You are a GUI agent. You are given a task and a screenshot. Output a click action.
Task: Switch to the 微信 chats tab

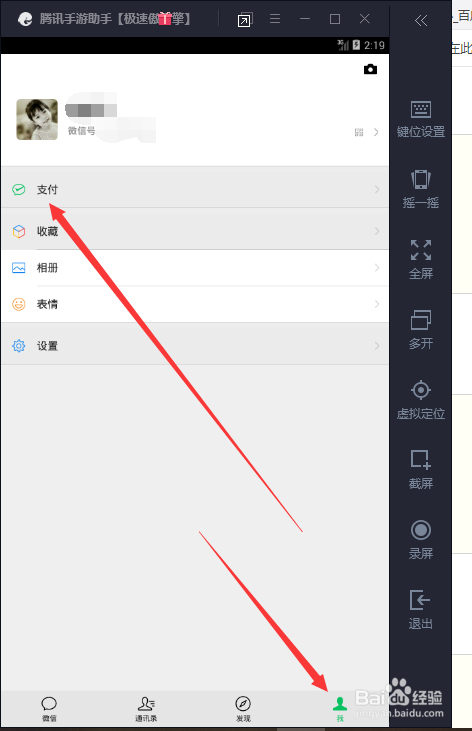pyautogui.click(x=49, y=709)
